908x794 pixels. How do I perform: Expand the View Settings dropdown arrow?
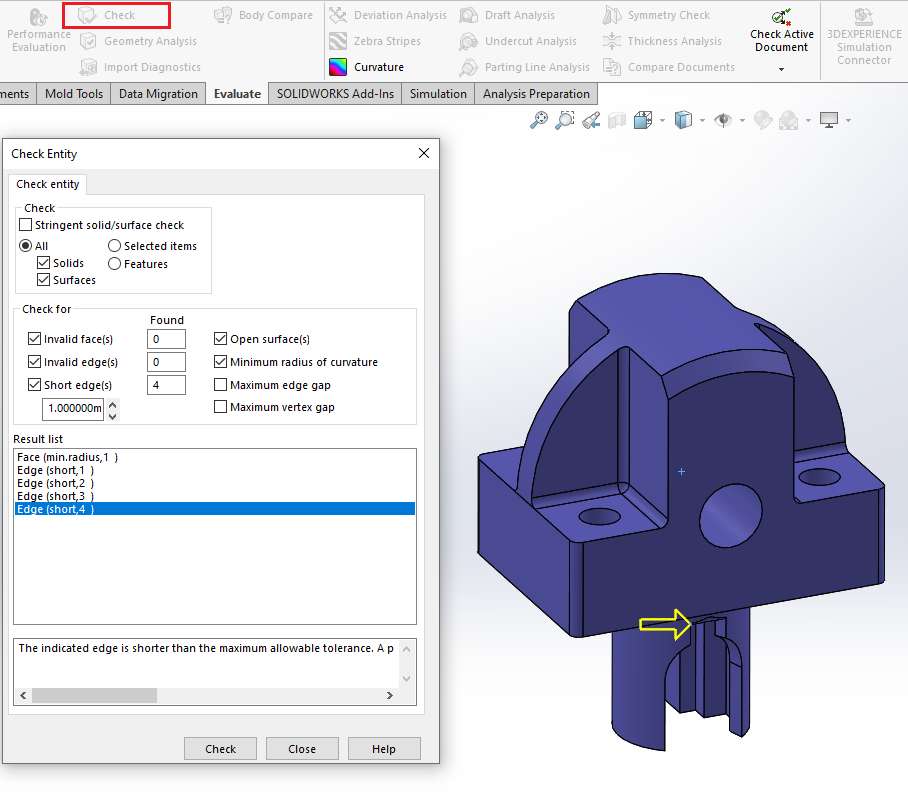tap(848, 121)
